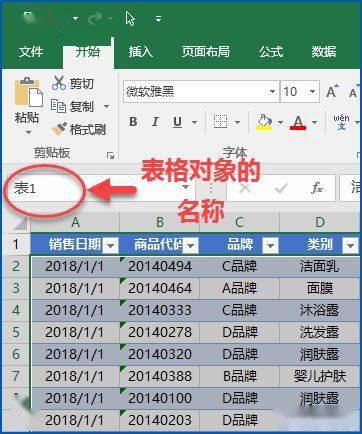The width and height of the screenshot is (362, 434).
Task: Switch to the 公式 tab
Action: (271, 52)
